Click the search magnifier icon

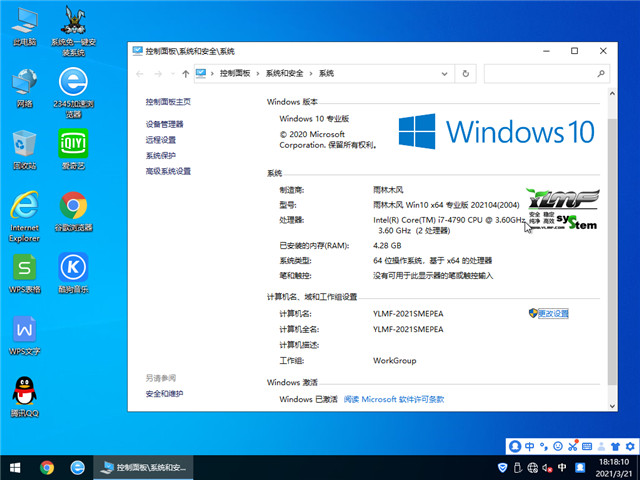click(x=601, y=74)
